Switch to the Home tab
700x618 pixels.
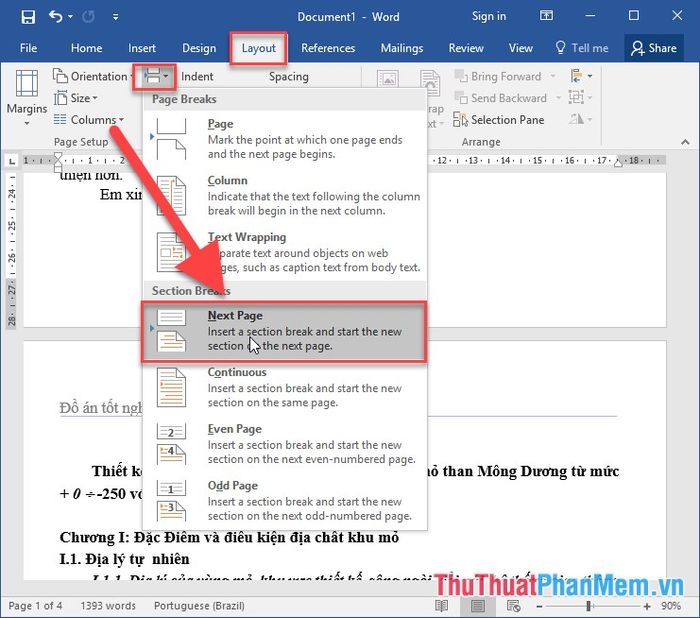[86, 48]
